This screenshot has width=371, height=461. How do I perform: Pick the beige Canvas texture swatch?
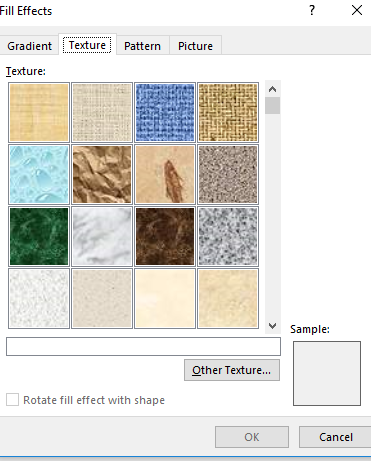[102, 112]
